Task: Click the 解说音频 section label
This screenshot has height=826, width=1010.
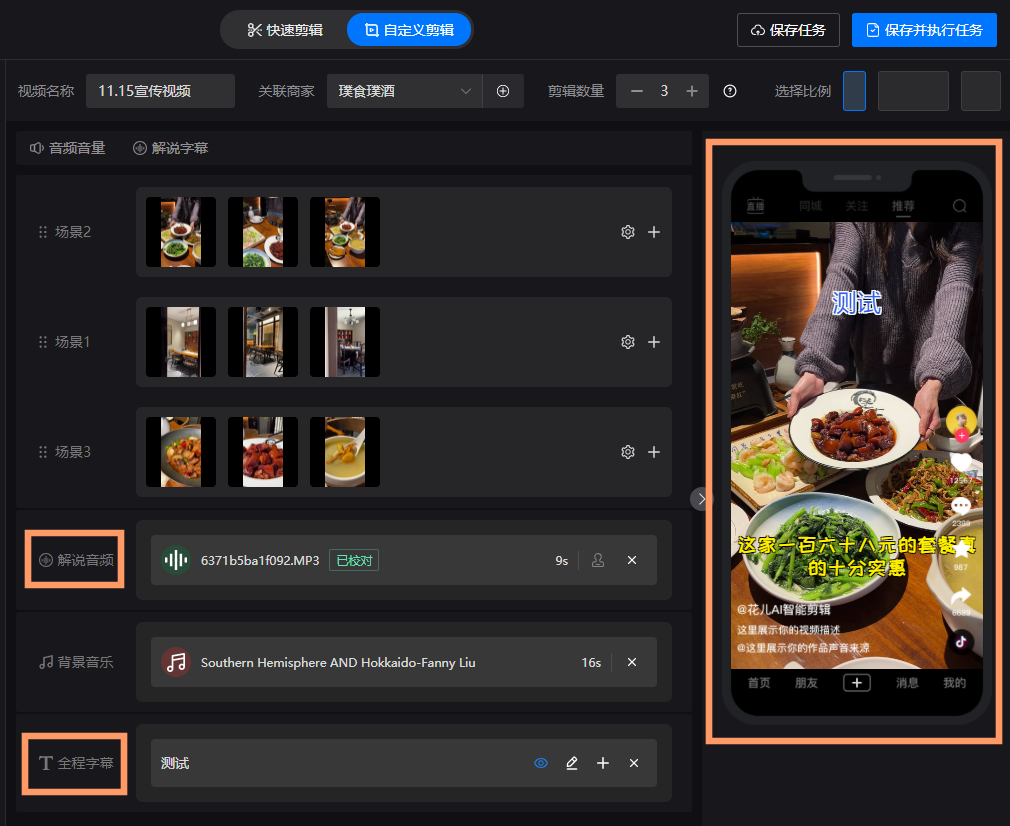Action: [x=76, y=560]
